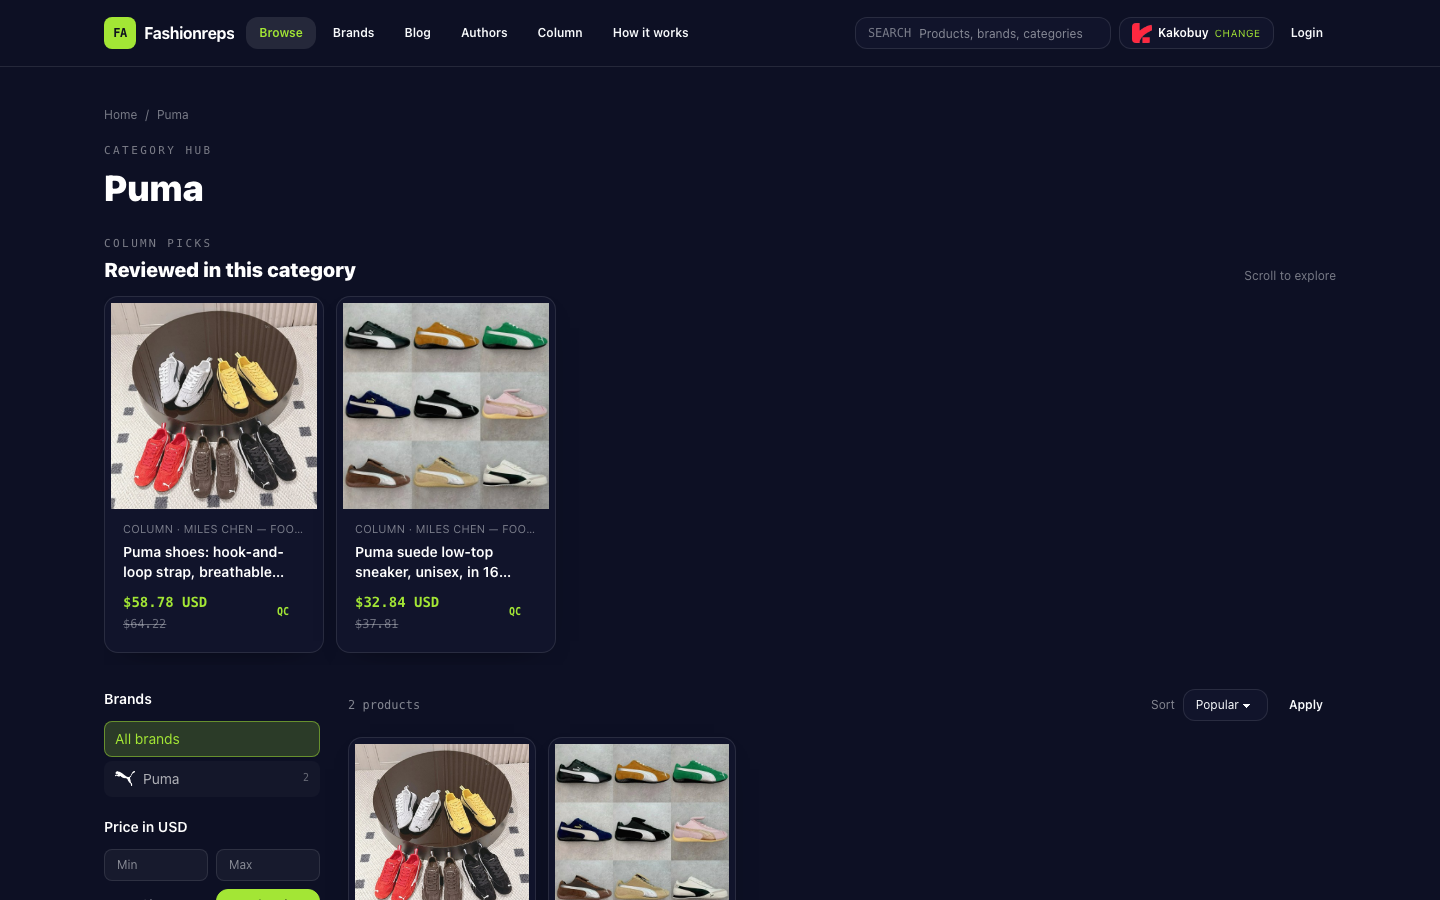Open the How it works page
This screenshot has height=900, width=1440.
coord(651,33)
